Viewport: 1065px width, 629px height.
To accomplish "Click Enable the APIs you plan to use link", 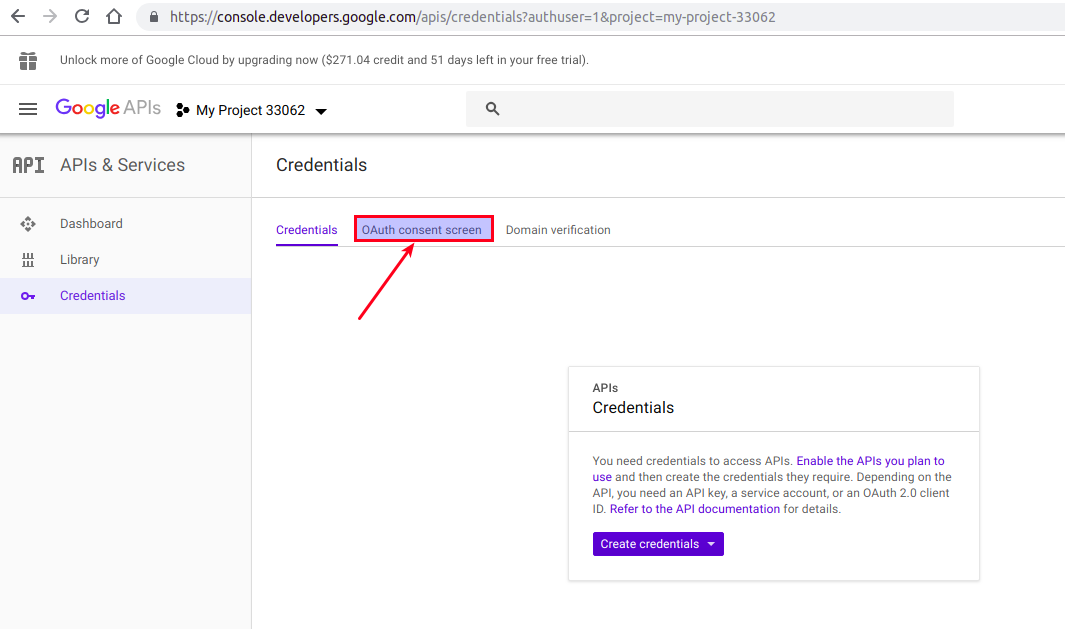I will coord(870,461).
